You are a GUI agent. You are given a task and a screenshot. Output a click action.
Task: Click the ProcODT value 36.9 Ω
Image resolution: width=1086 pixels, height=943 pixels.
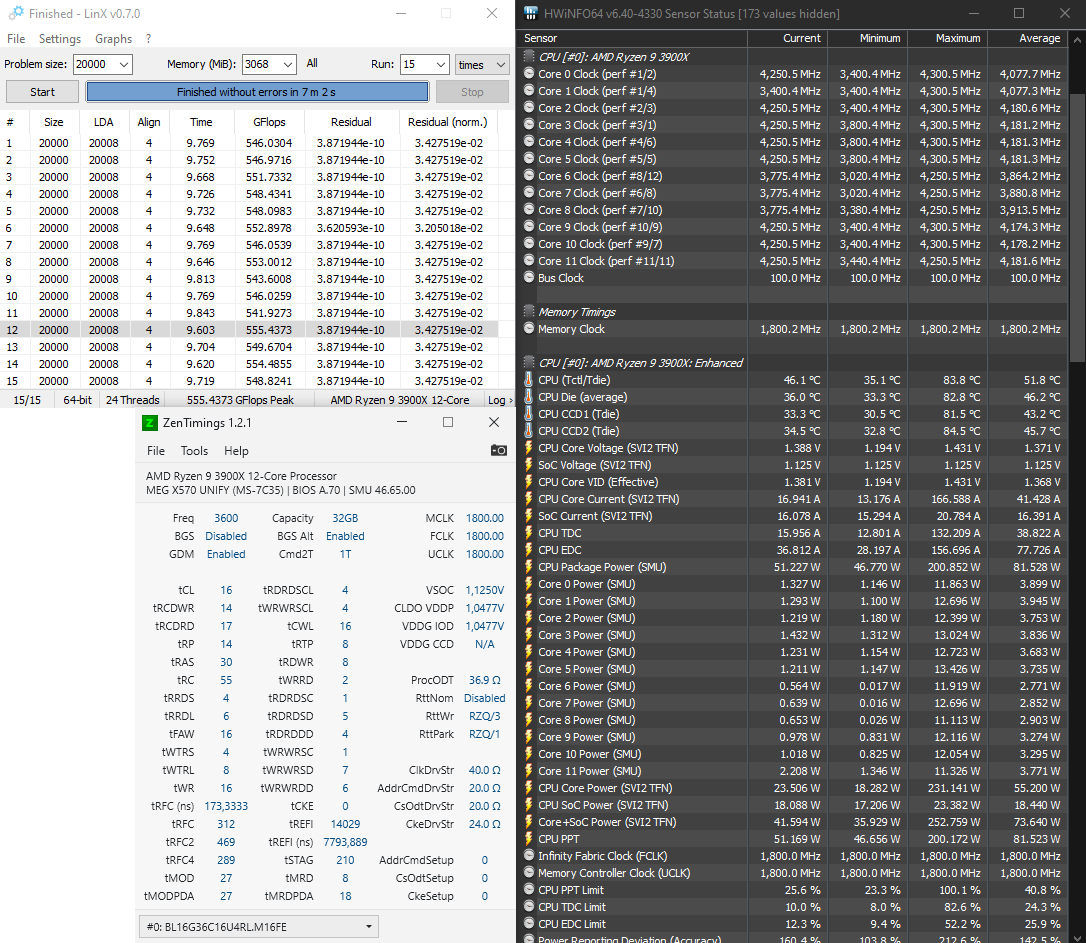click(x=485, y=680)
